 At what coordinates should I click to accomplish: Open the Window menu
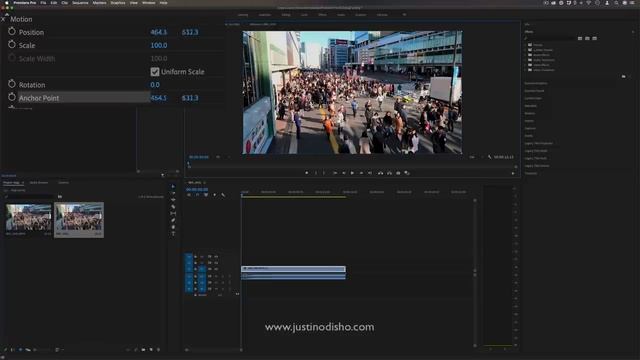pos(149,2)
